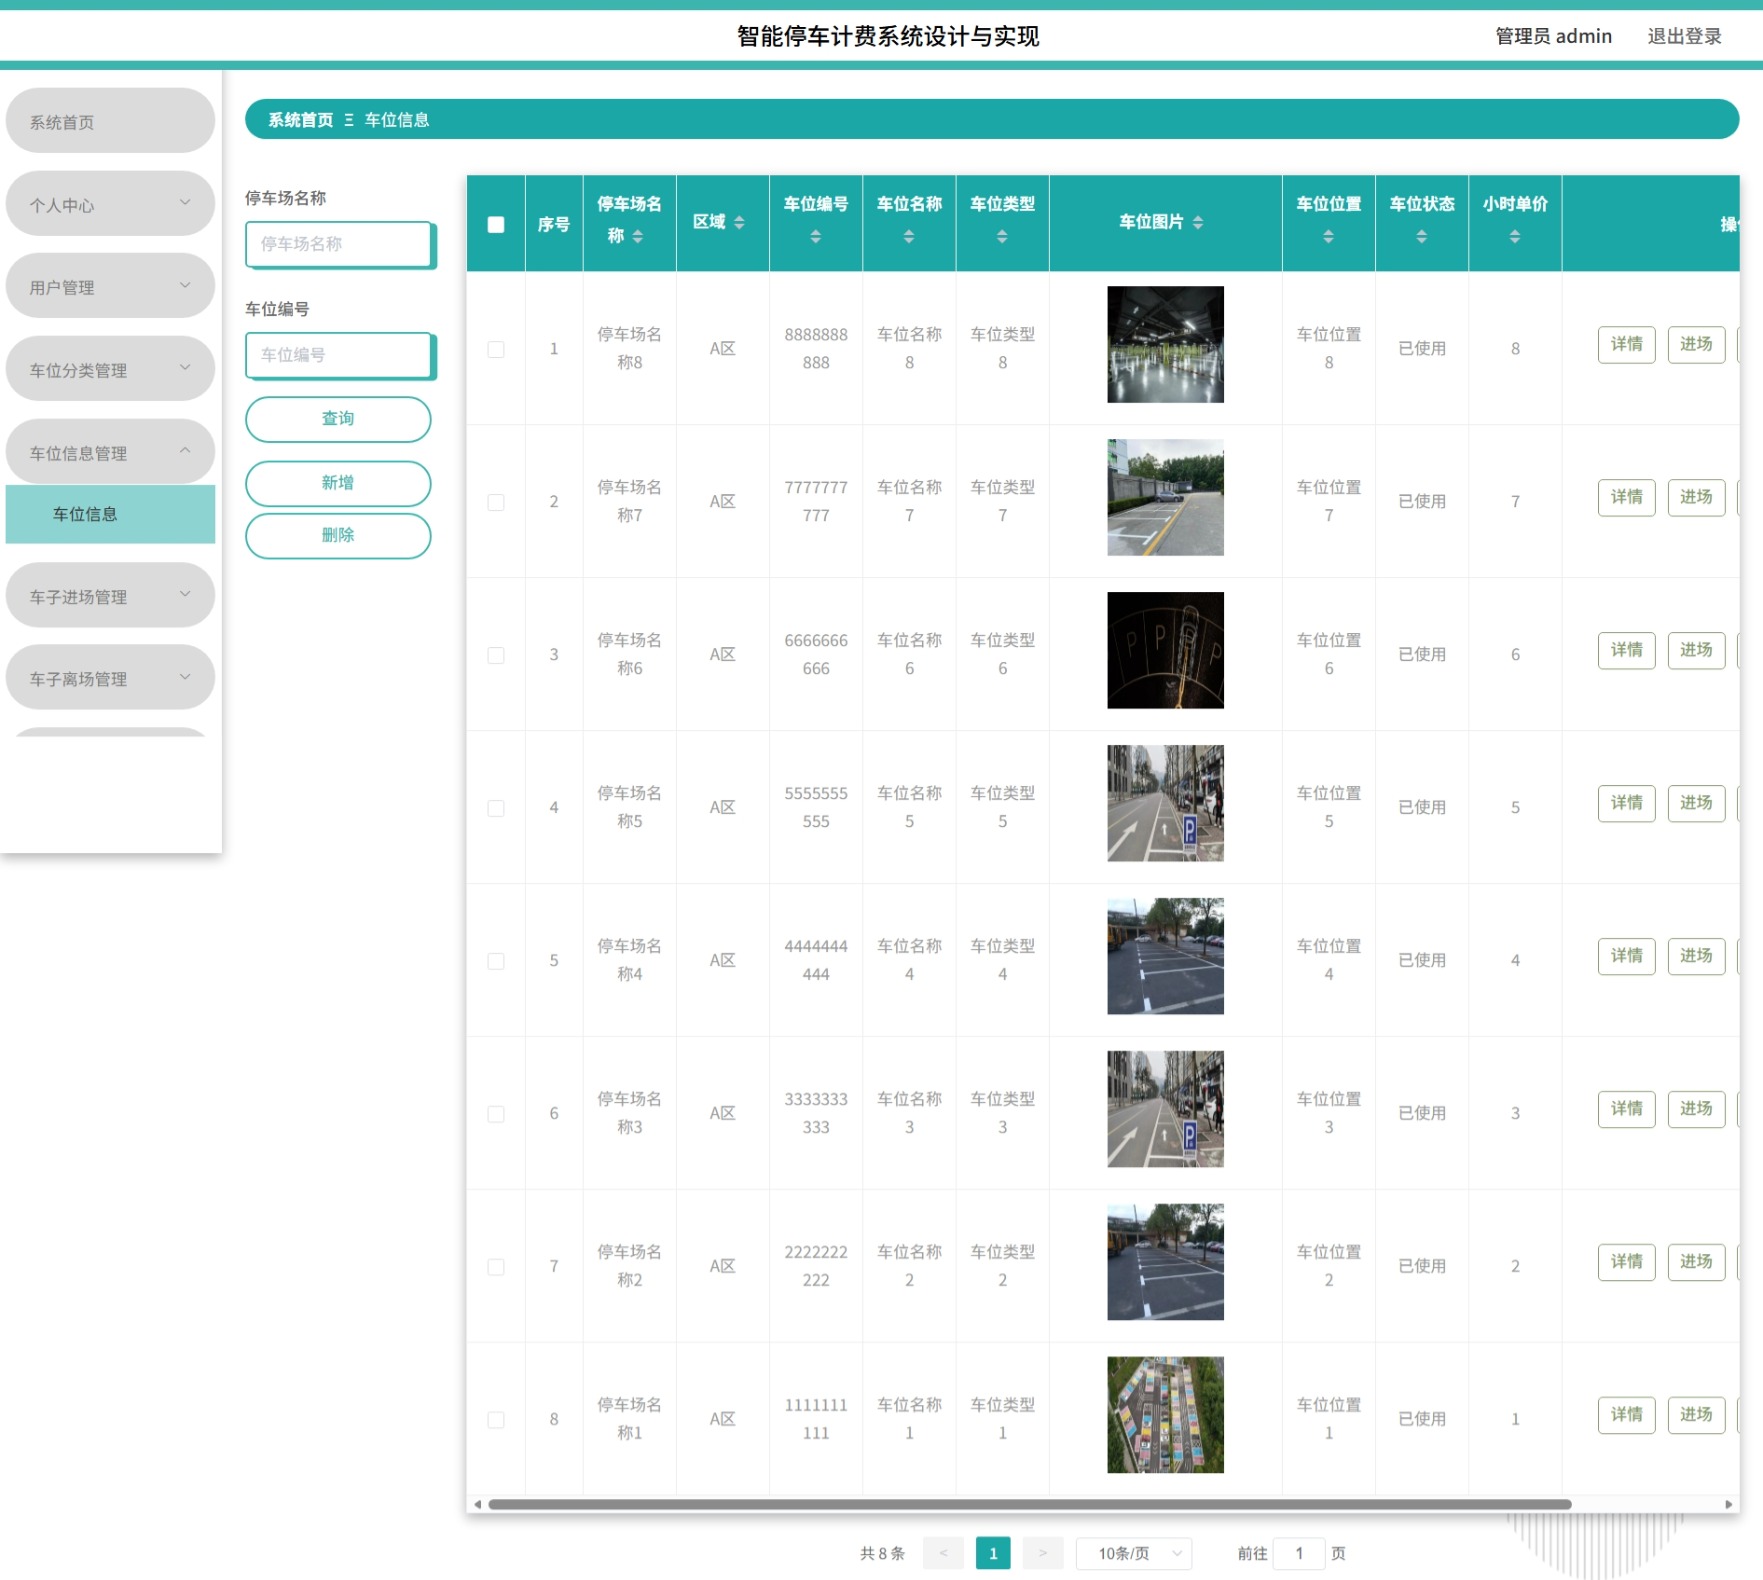The height and width of the screenshot is (1580, 1763).
Task: Select the 车位信息 submenu item
Action: pos(110,514)
